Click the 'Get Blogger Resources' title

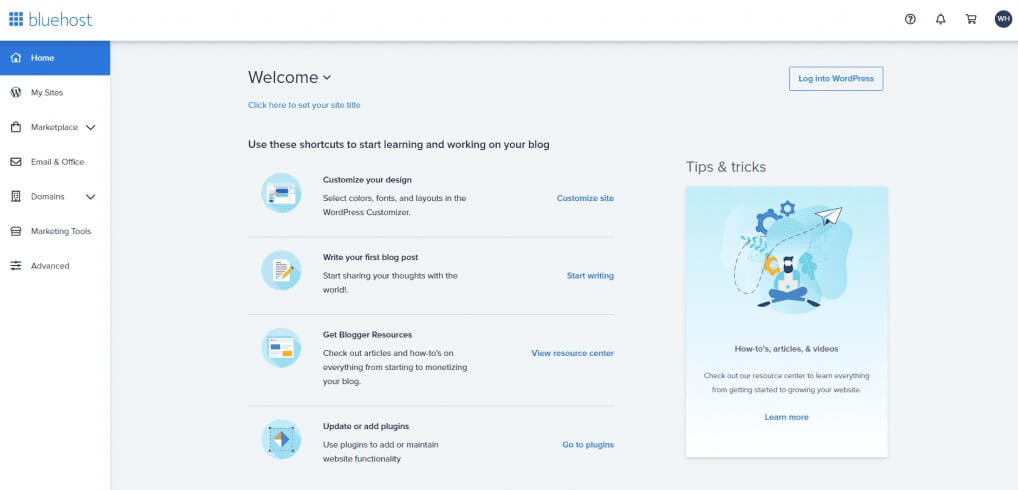(x=367, y=335)
